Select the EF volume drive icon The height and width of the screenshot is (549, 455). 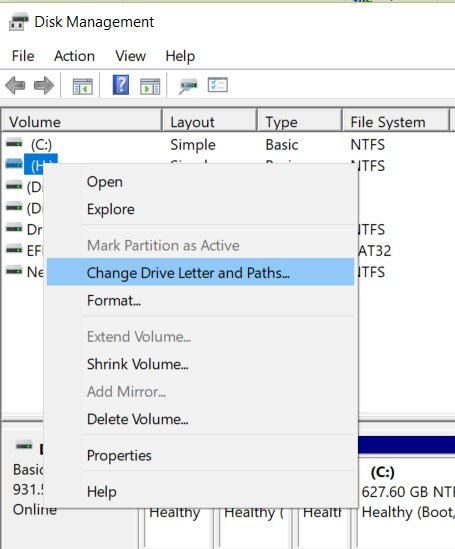[x=14, y=250]
